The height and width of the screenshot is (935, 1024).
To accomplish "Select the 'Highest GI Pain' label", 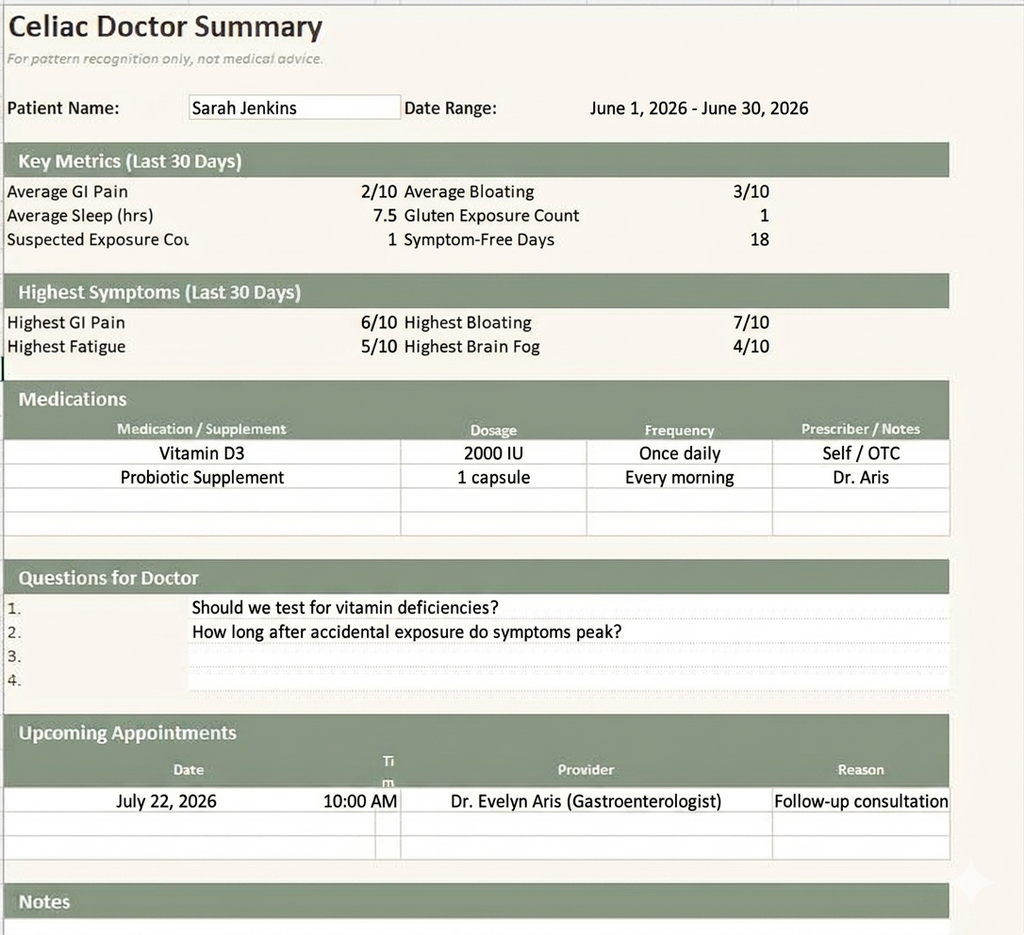I will coord(66,323).
